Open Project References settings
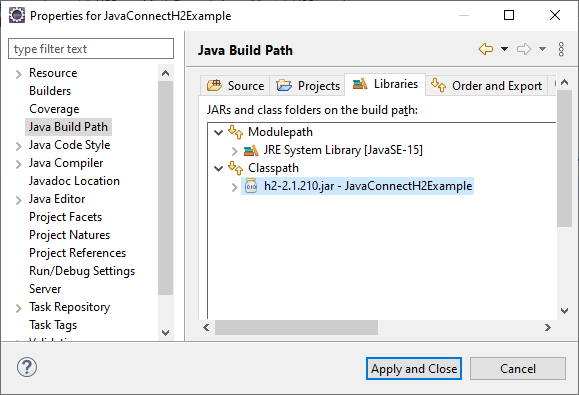The width and height of the screenshot is (579, 395). pyautogui.click(x=78, y=253)
